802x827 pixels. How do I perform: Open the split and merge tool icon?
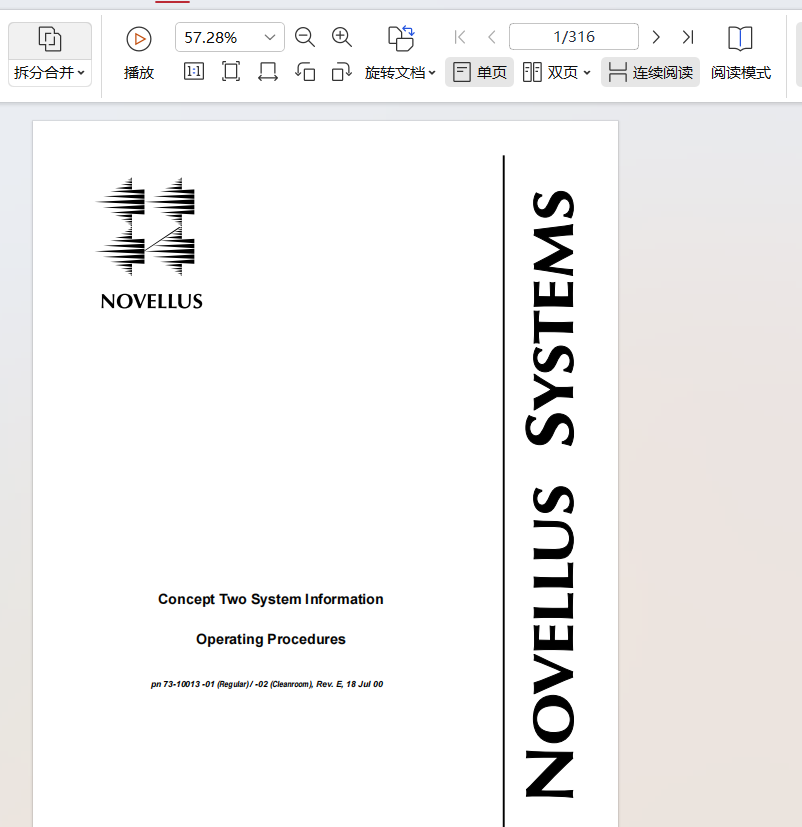(50, 39)
